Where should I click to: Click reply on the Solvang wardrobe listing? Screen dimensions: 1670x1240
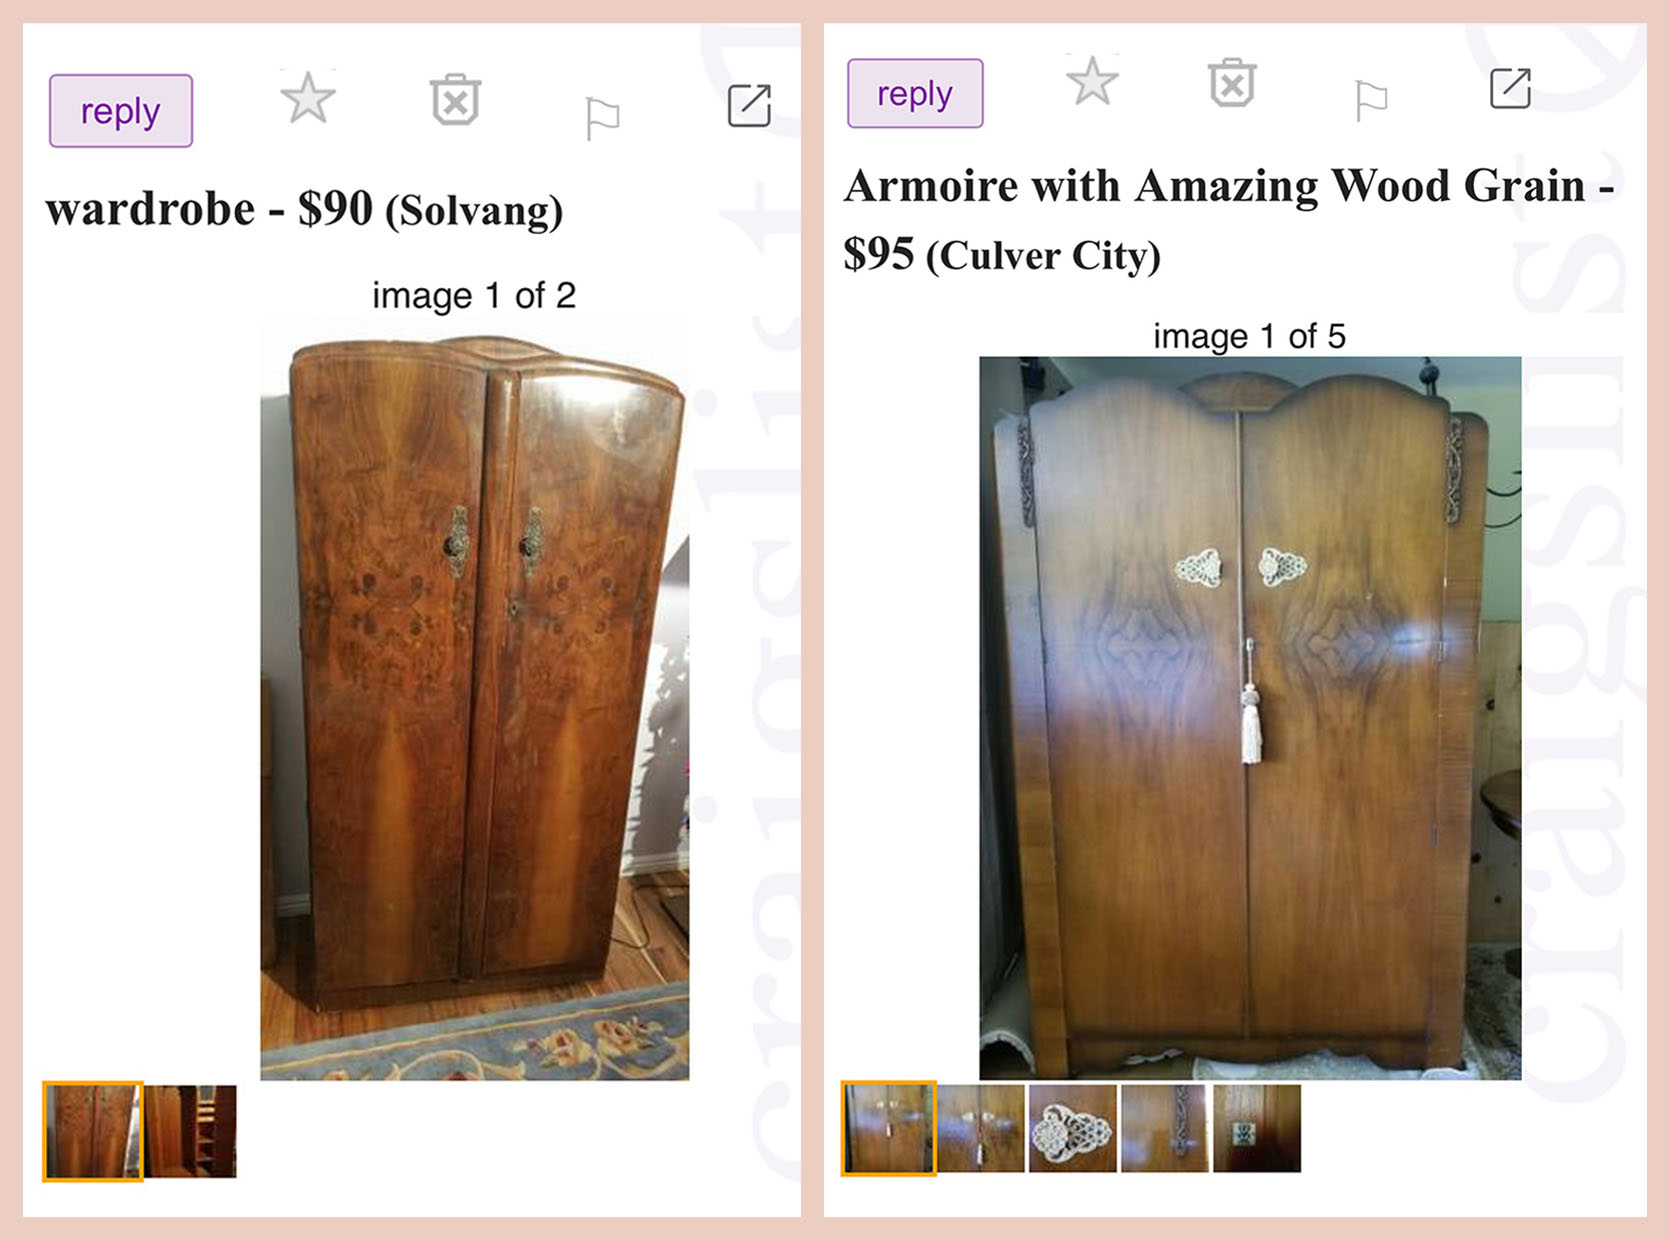point(121,111)
